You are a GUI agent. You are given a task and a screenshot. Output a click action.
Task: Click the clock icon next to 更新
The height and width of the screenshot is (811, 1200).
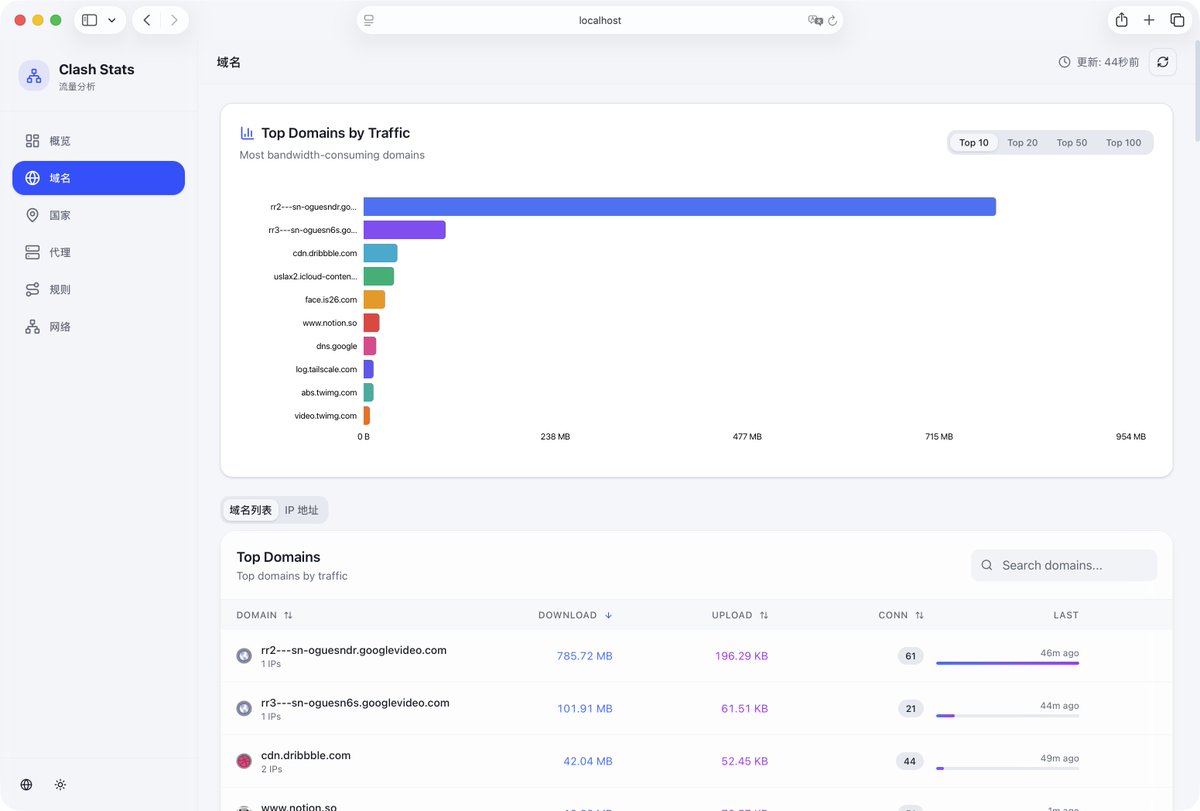point(1064,62)
